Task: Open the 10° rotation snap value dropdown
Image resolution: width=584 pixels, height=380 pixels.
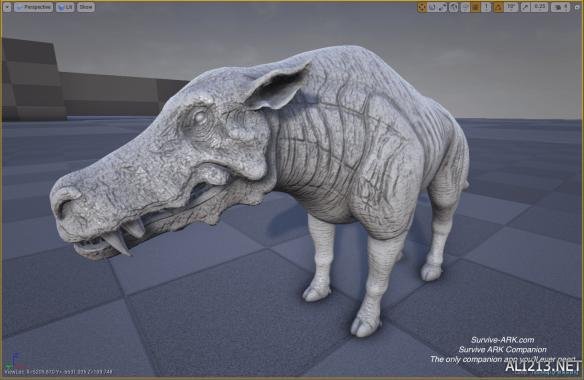Action: [x=511, y=7]
